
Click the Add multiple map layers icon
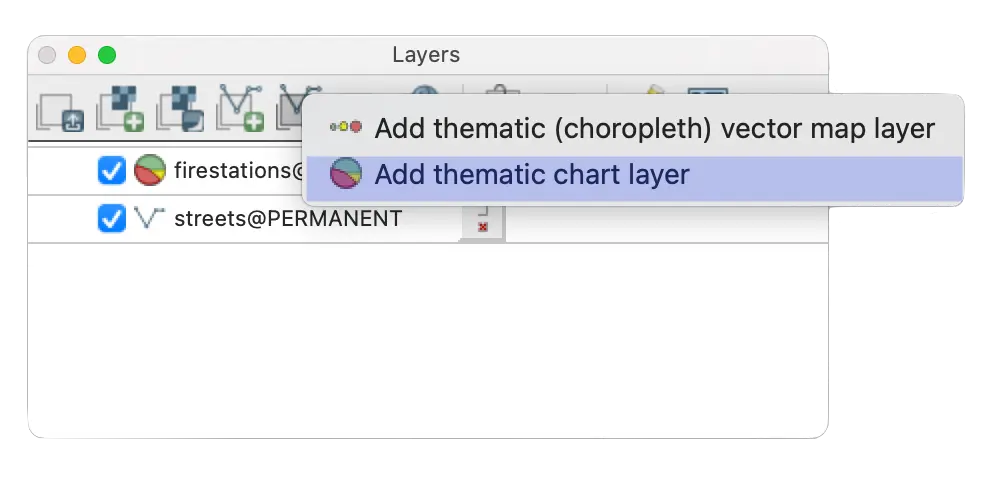click(60, 110)
